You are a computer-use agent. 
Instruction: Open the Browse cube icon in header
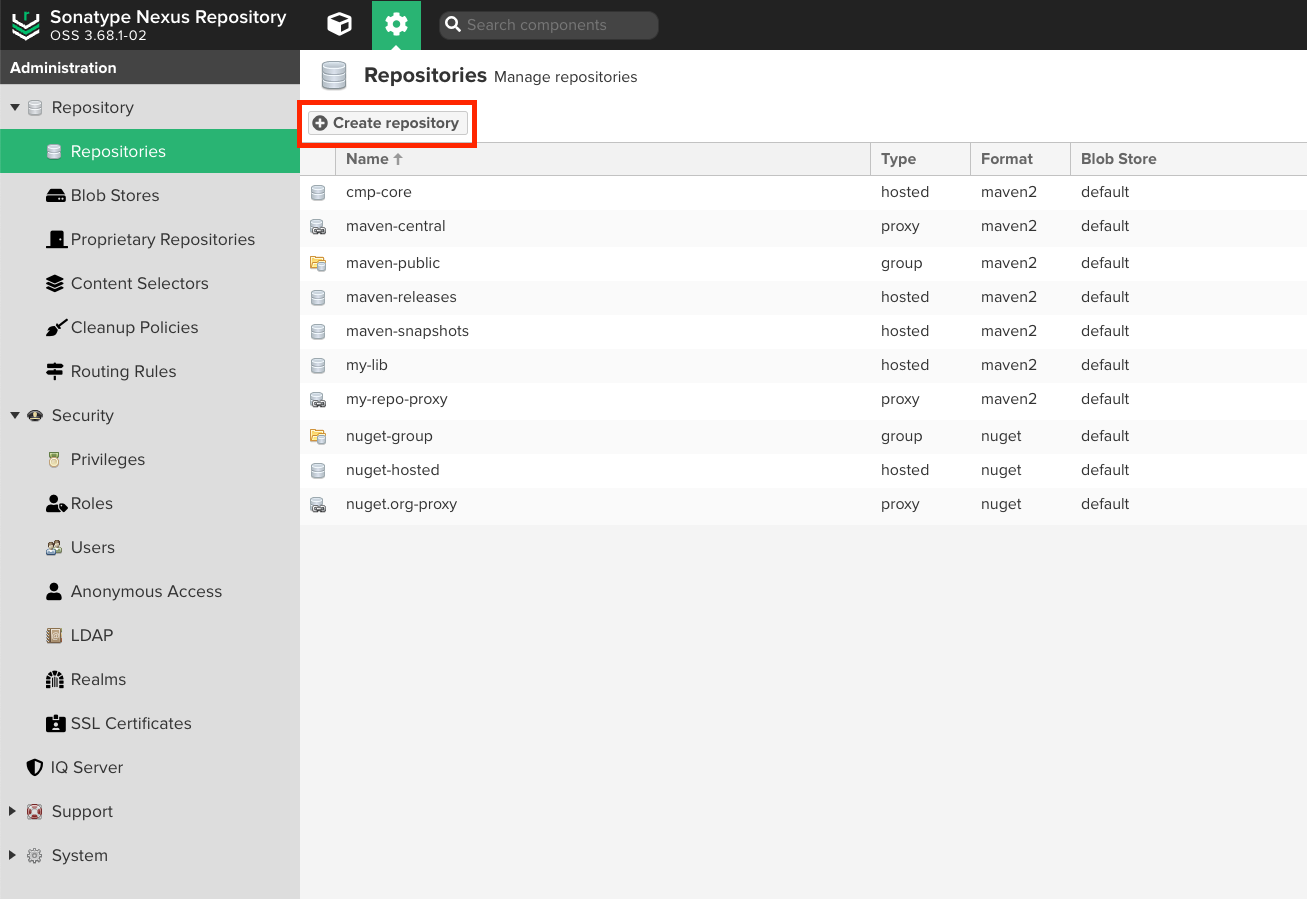(x=340, y=24)
